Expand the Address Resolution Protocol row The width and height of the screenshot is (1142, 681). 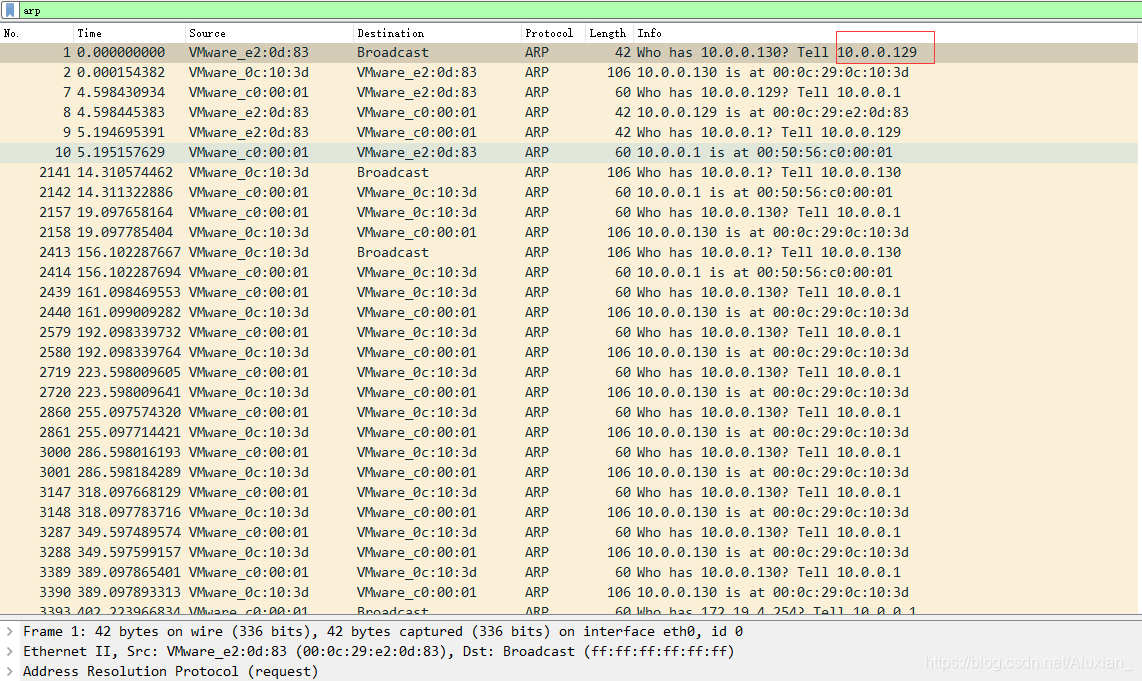(10, 671)
